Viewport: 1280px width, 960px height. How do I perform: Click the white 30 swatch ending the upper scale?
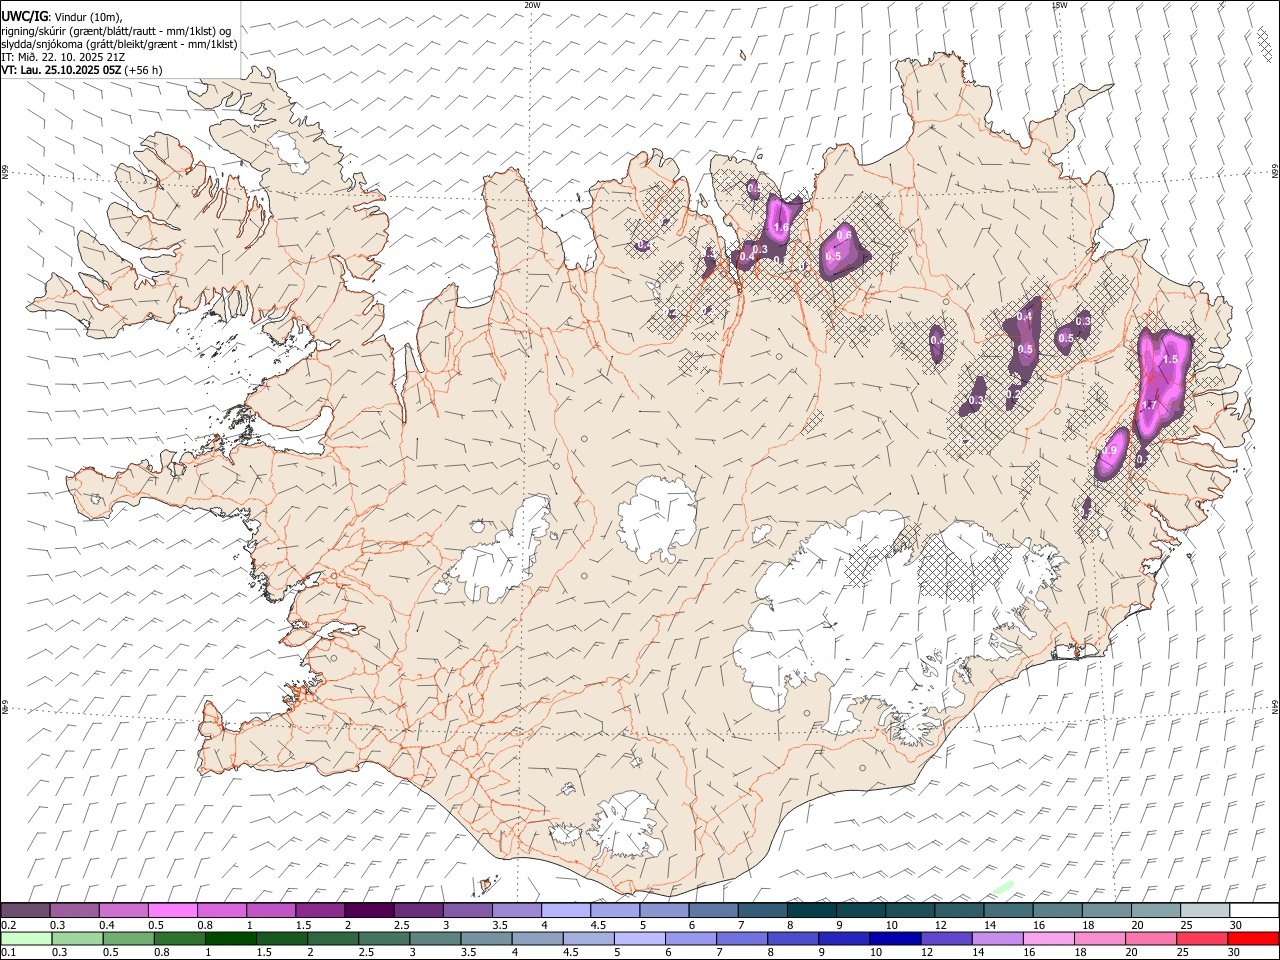(1253, 911)
